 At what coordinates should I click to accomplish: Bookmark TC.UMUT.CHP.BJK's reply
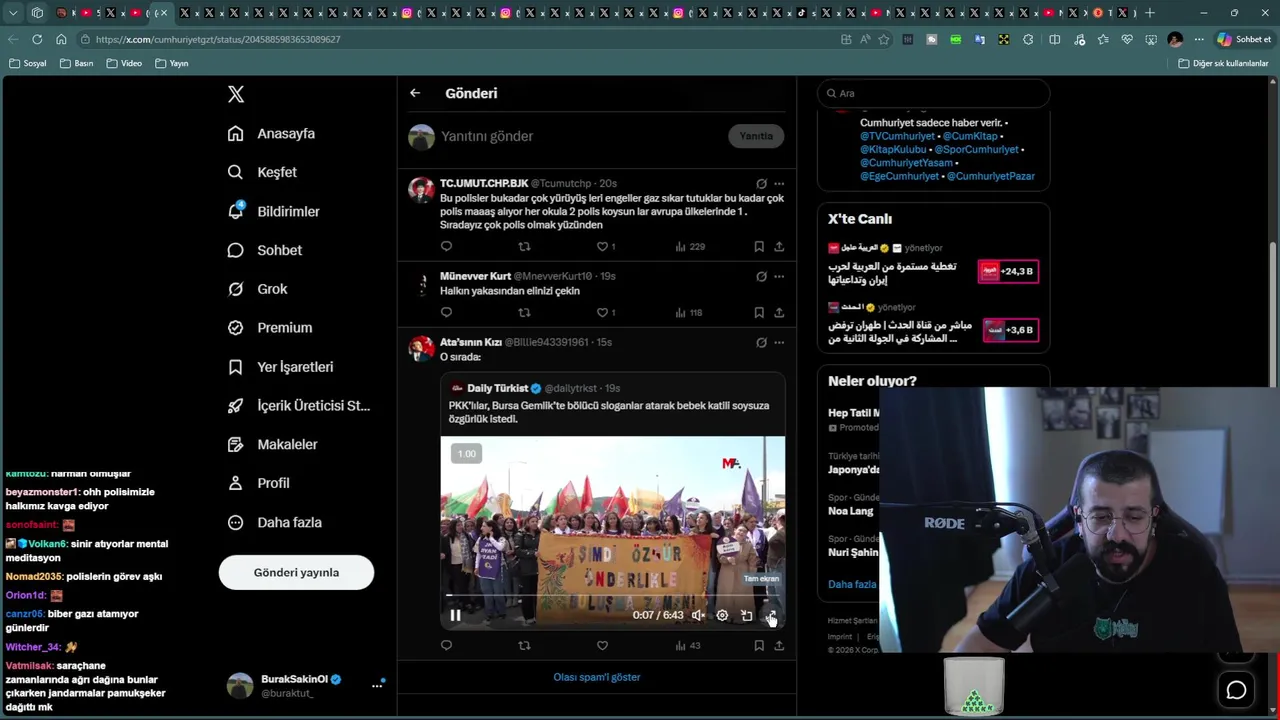coord(759,246)
